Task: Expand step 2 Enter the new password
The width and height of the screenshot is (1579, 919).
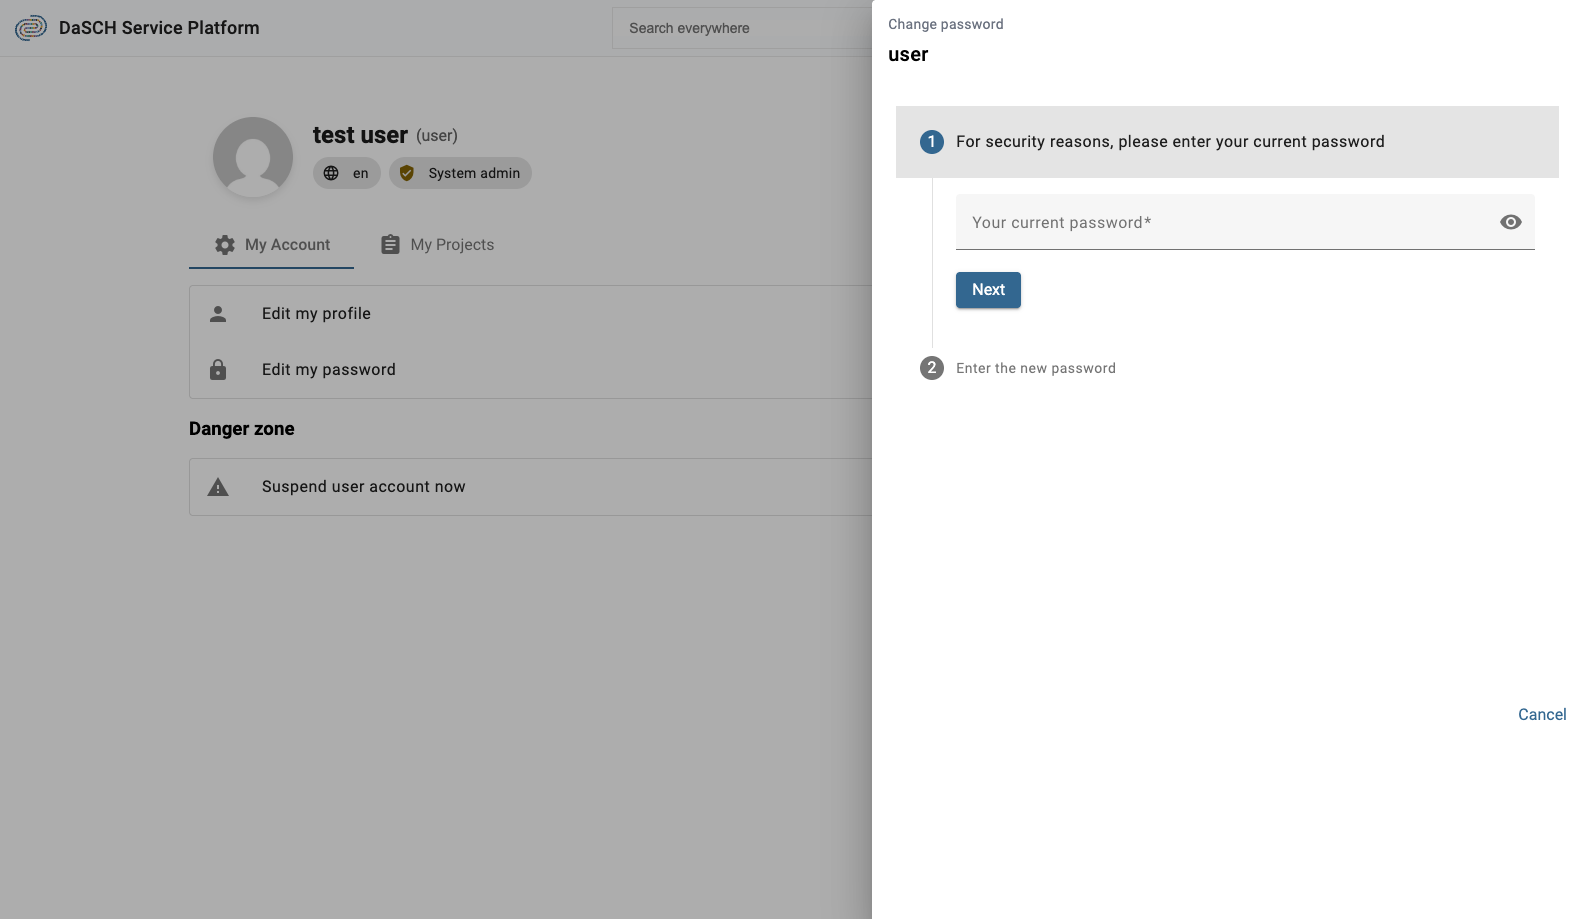Action: 1035,368
